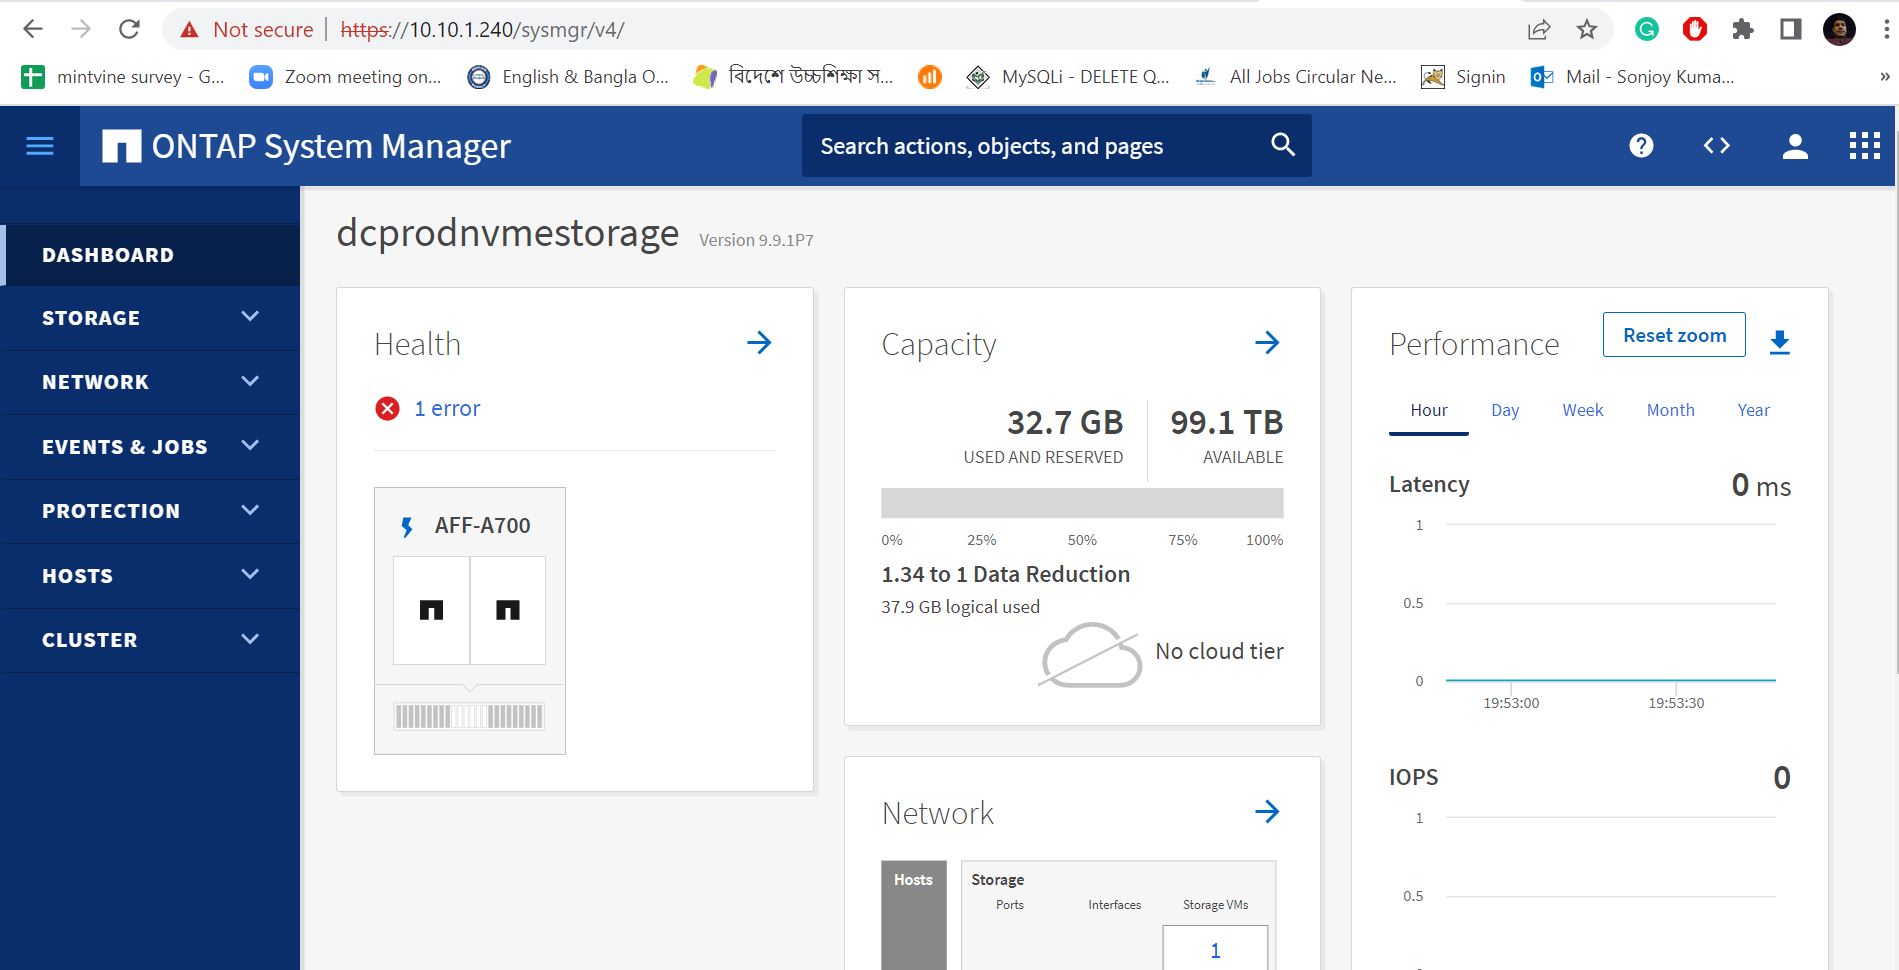Open the Capacity details arrow
The height and width of the screenshot is (970, 1899).
1267,343
